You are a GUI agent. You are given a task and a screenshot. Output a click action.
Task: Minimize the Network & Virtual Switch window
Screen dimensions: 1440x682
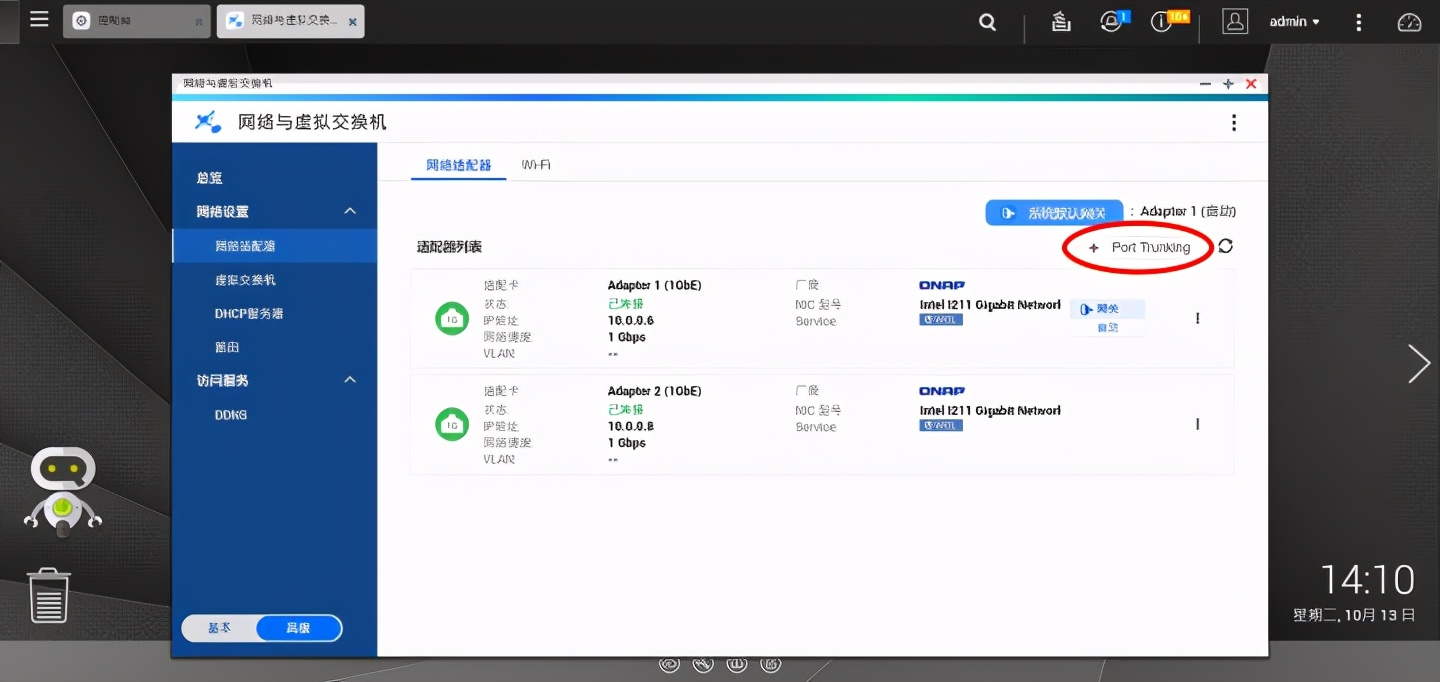(x=1206, y=84)
